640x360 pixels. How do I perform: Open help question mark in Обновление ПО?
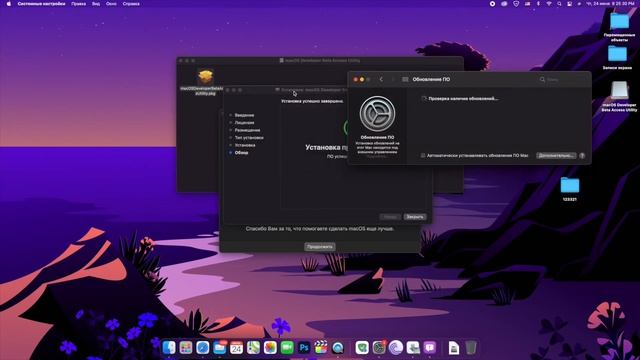(582, 156)
